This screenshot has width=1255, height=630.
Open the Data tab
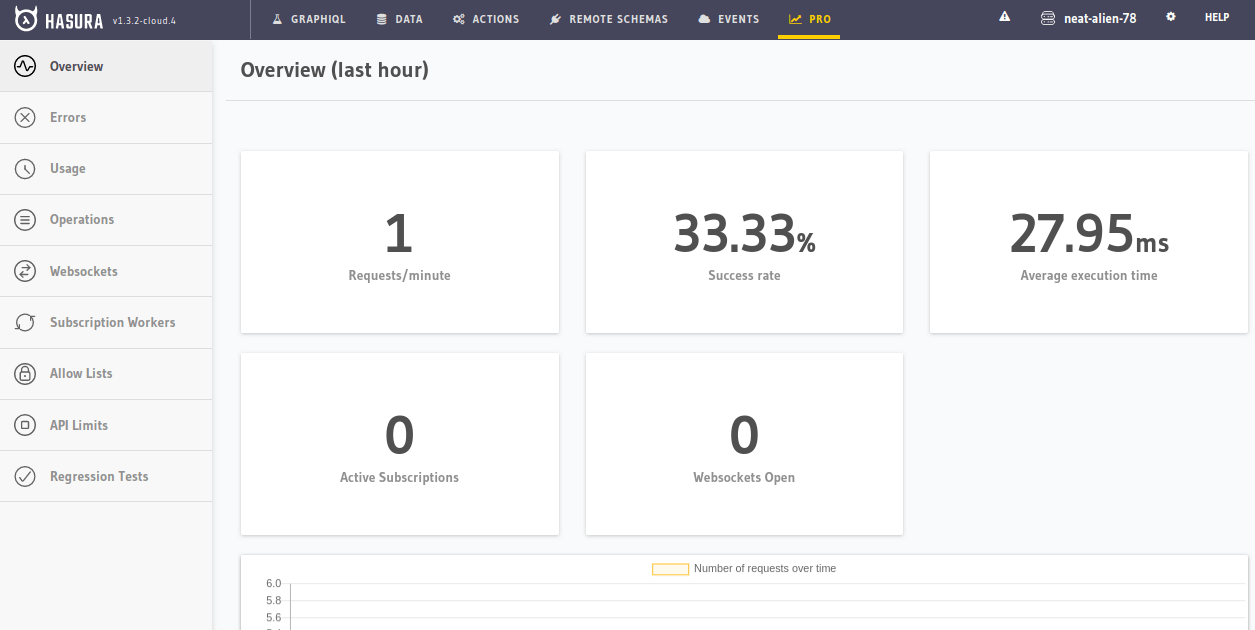(399, 19)
